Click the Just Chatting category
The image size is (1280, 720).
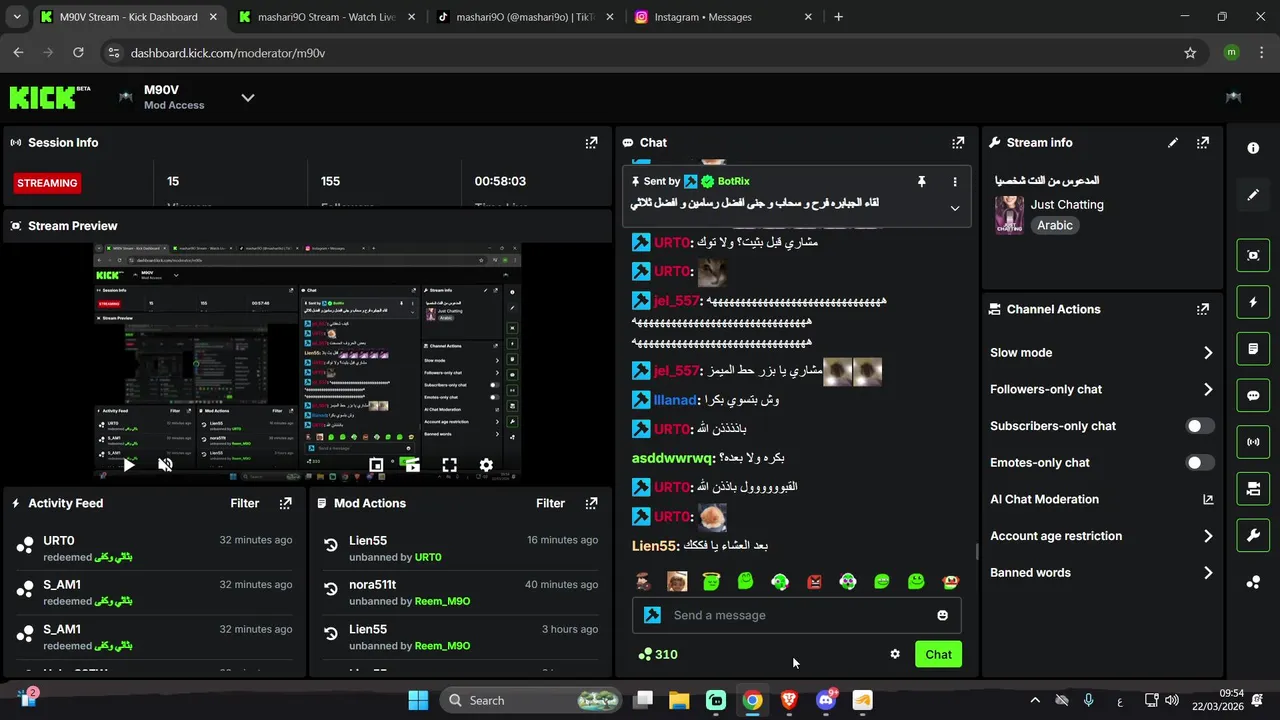[1067, 204]
